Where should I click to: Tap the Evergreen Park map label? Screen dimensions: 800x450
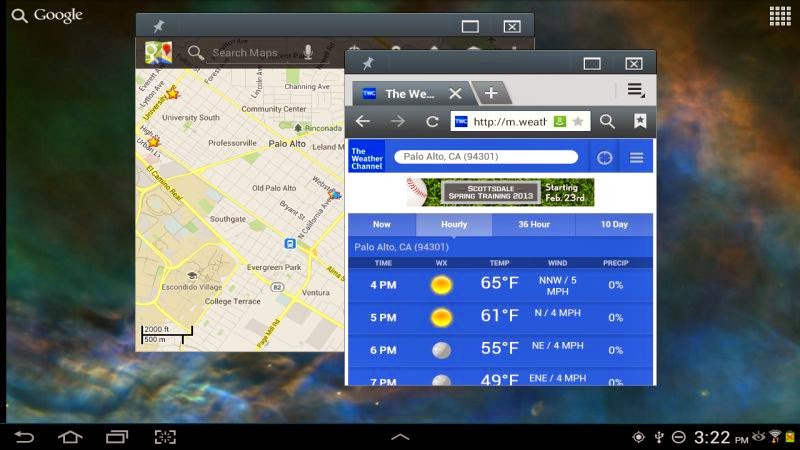pos(274,267)
